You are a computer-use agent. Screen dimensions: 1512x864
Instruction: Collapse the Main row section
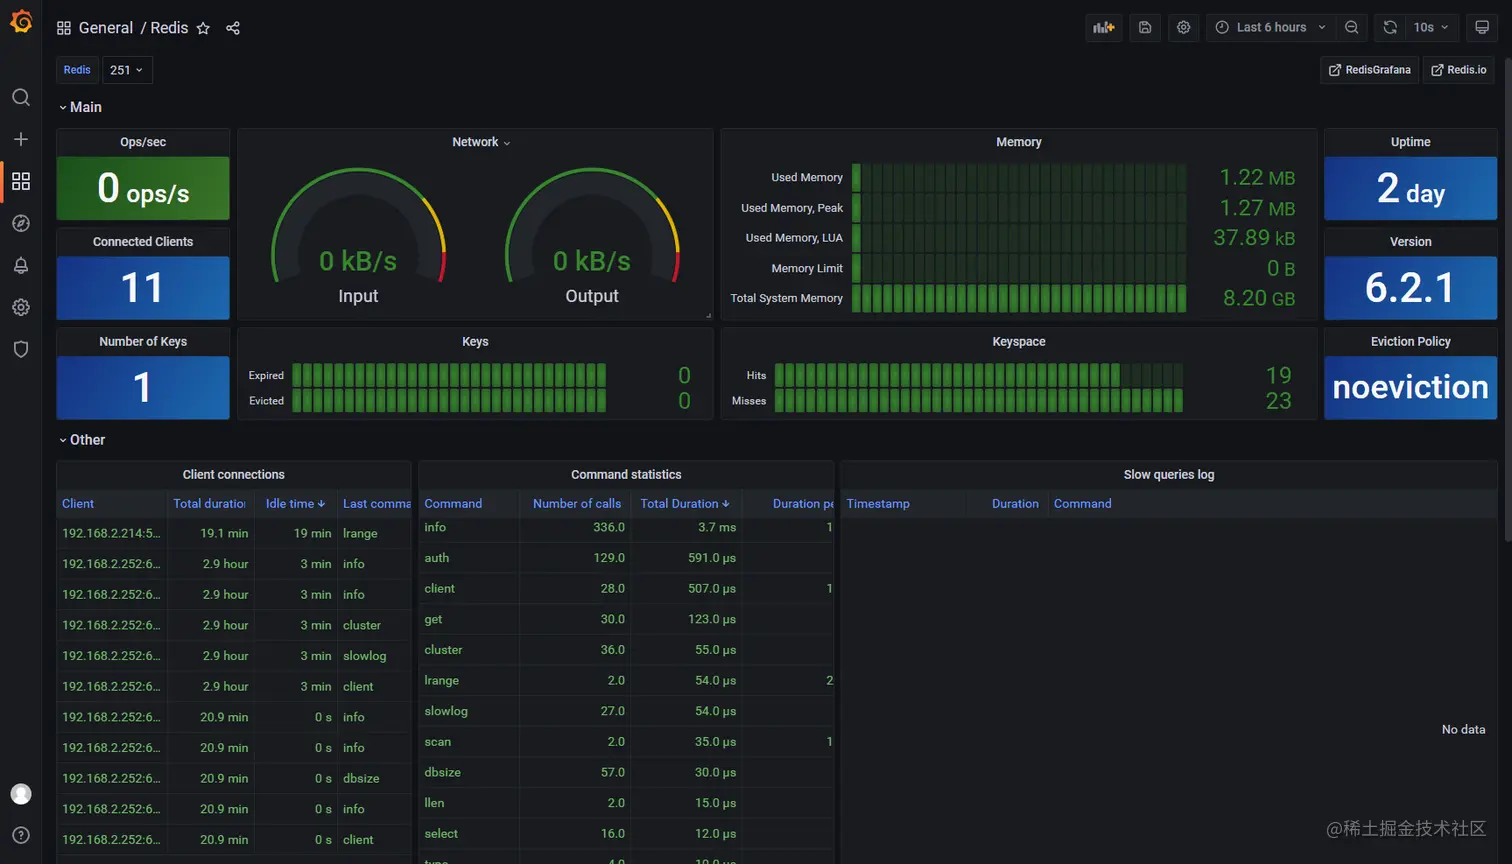pos(80,107)
